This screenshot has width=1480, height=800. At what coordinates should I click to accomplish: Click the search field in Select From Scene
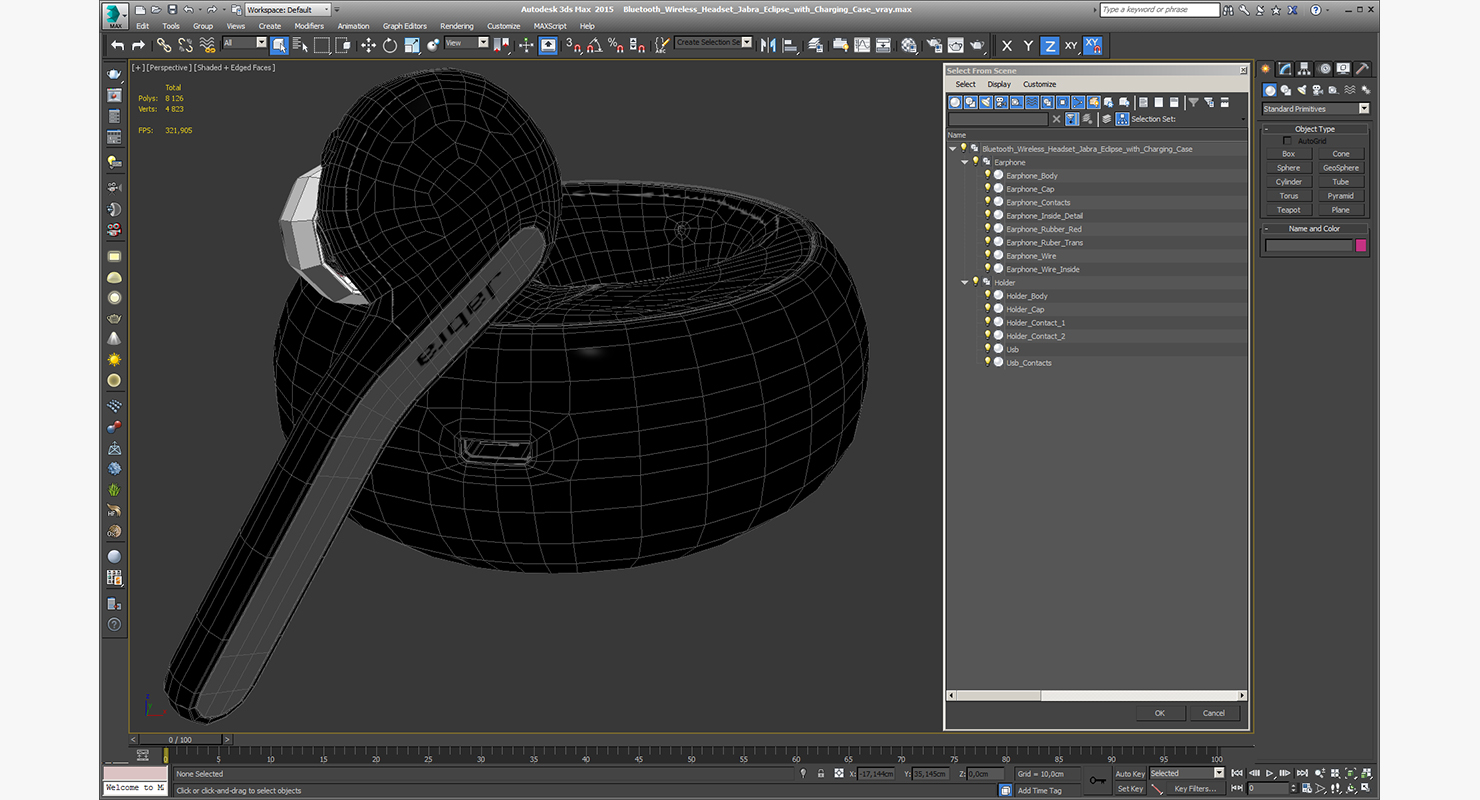pyautogui.click(x=998, y=119)
